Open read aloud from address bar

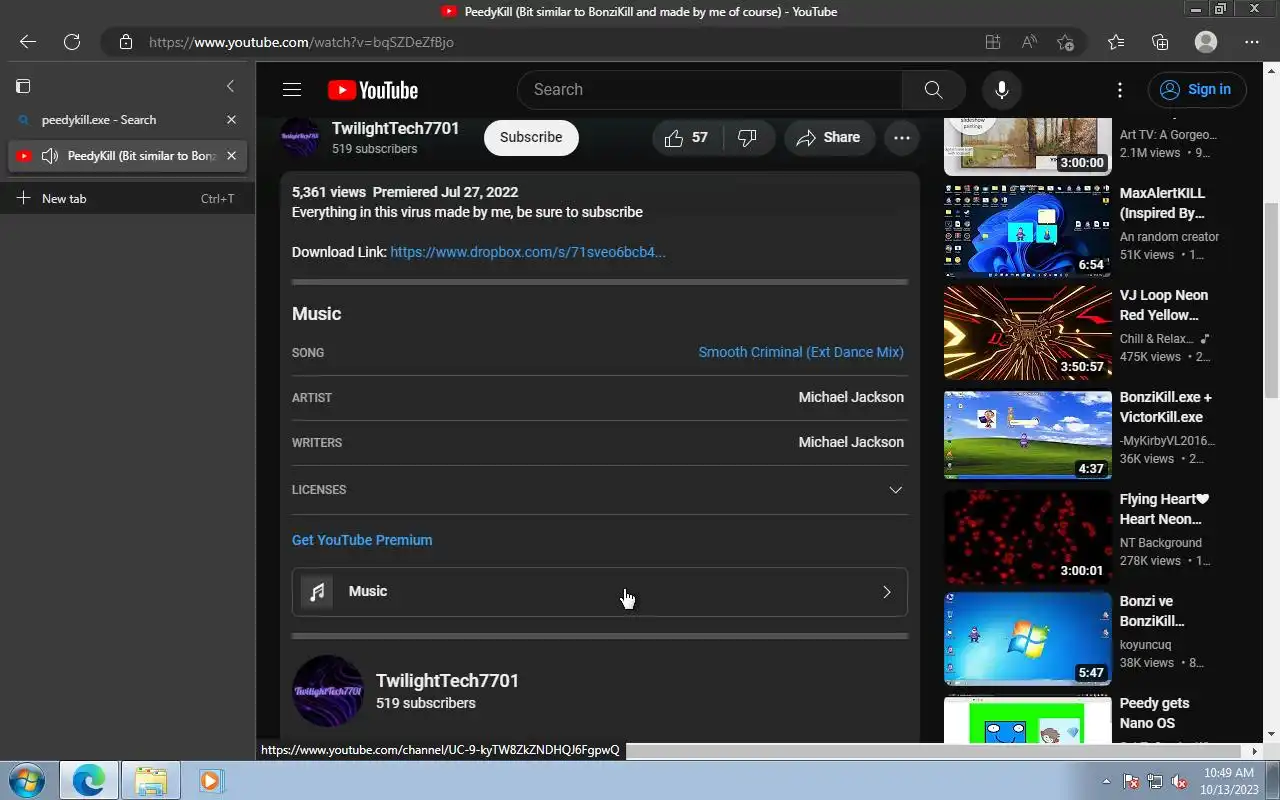pos(1029,42)
